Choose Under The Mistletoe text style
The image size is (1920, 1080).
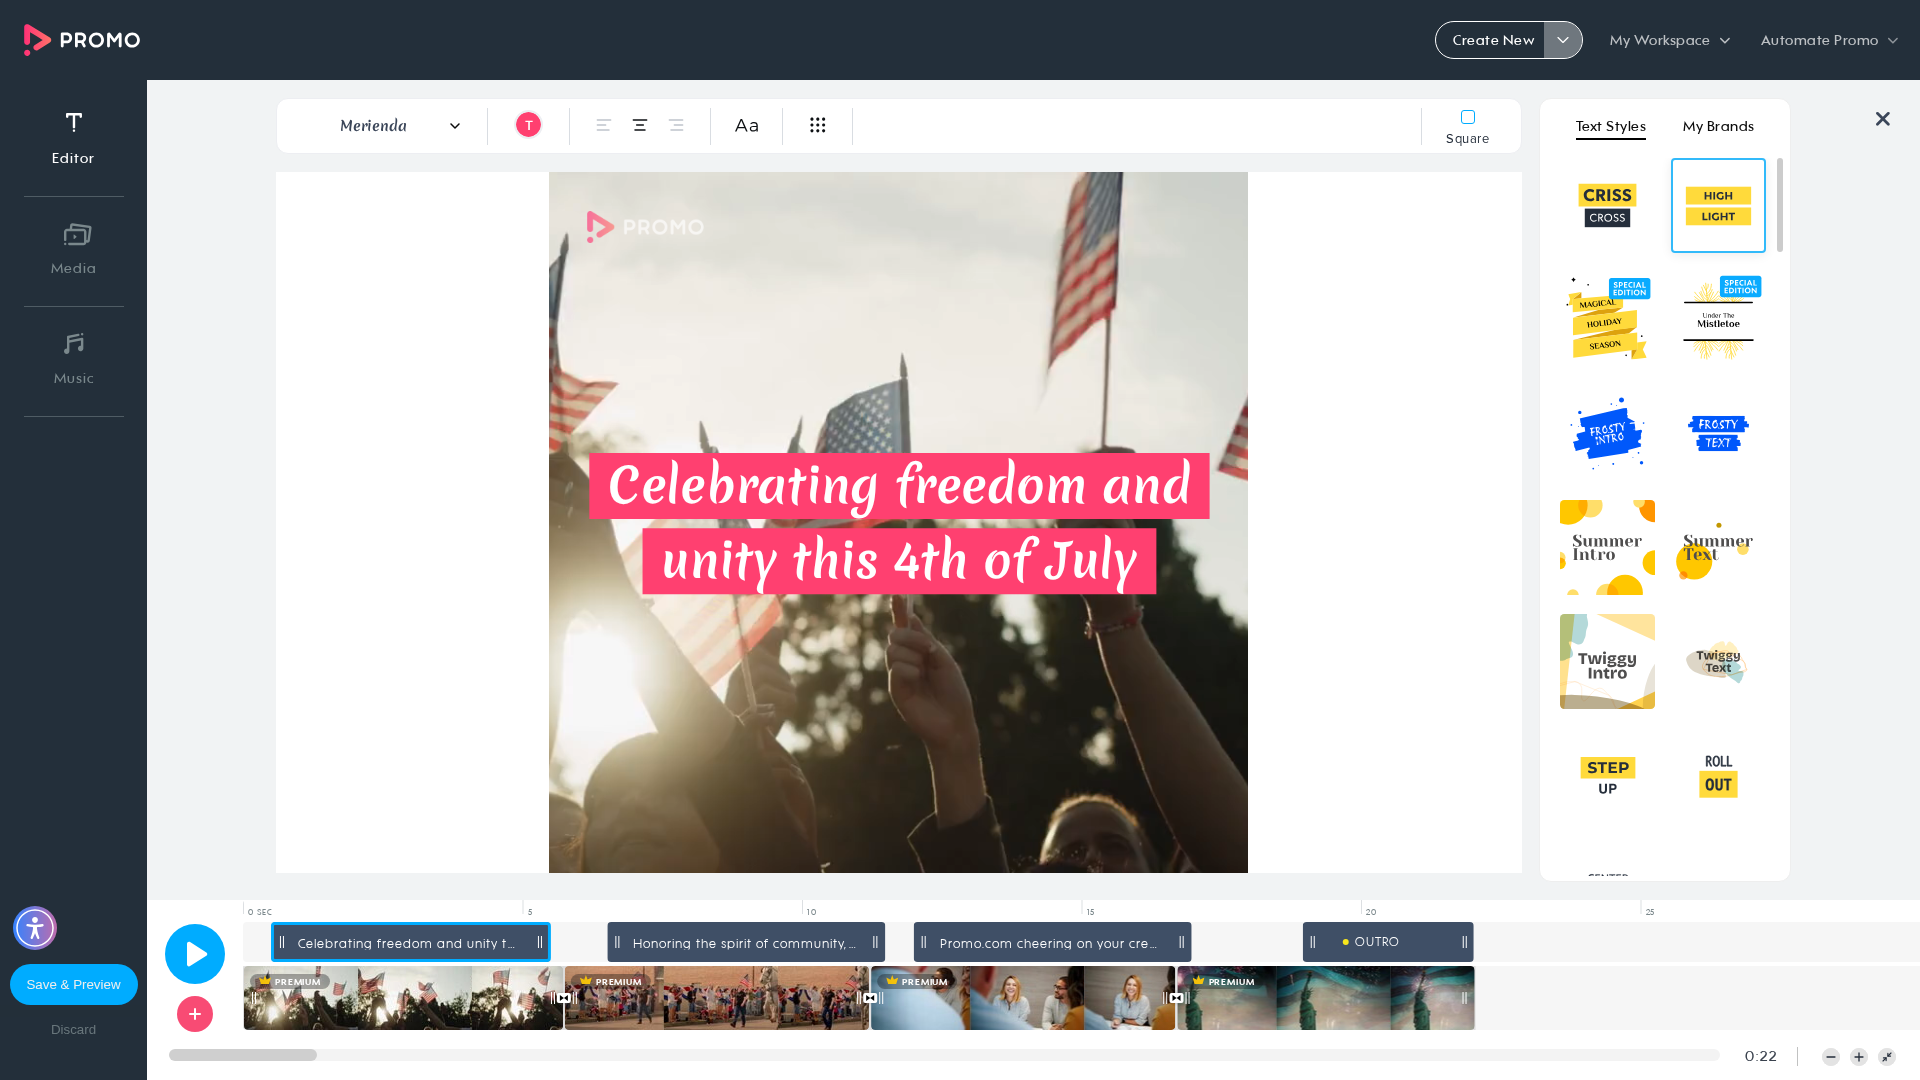click(1718, 319)
